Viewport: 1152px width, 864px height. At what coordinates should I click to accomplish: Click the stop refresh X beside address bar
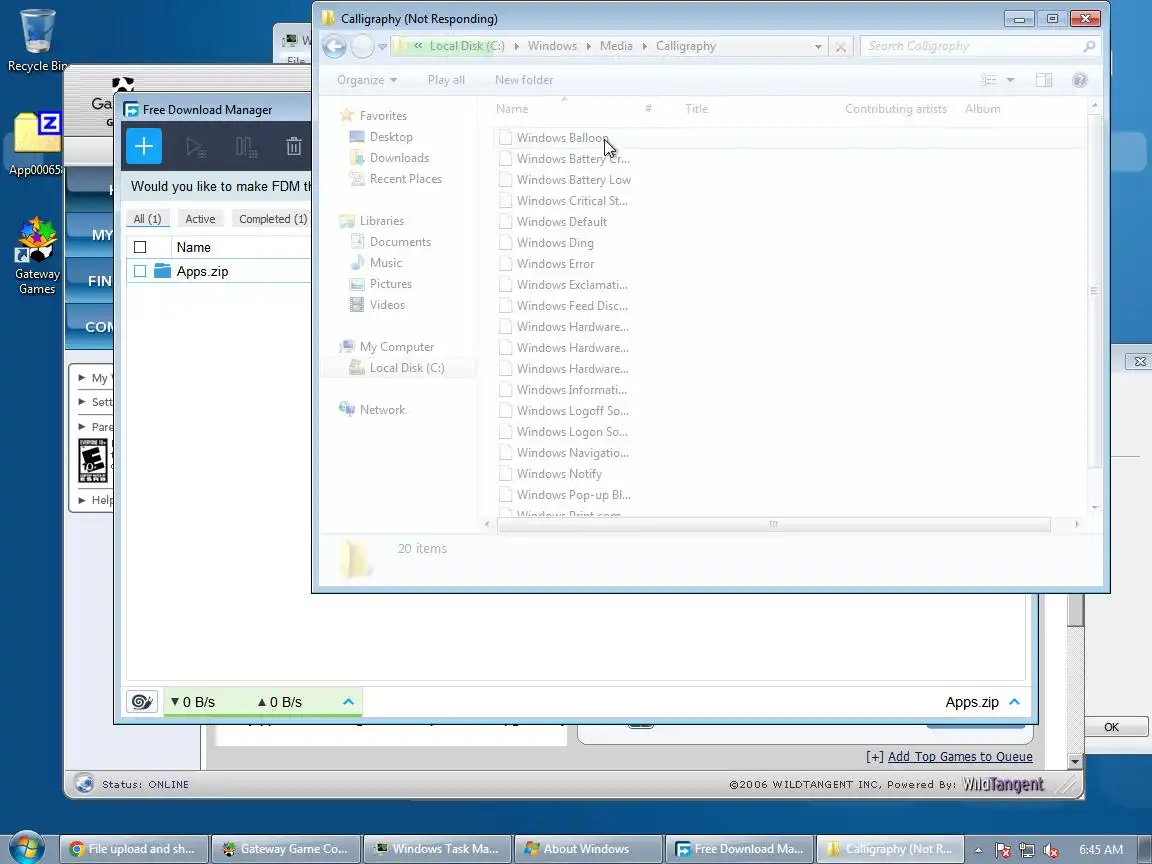(840, 46)
